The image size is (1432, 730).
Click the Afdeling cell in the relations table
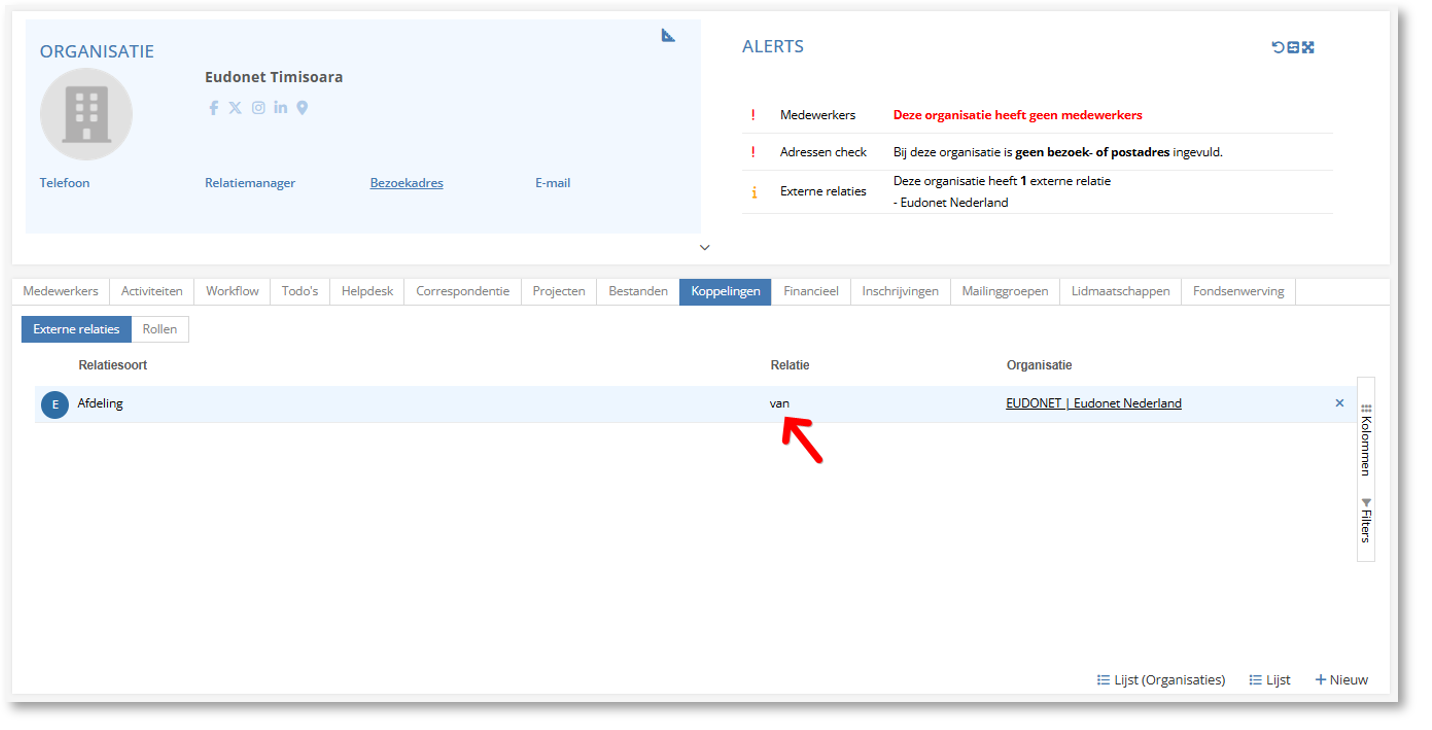pos(101,403)
